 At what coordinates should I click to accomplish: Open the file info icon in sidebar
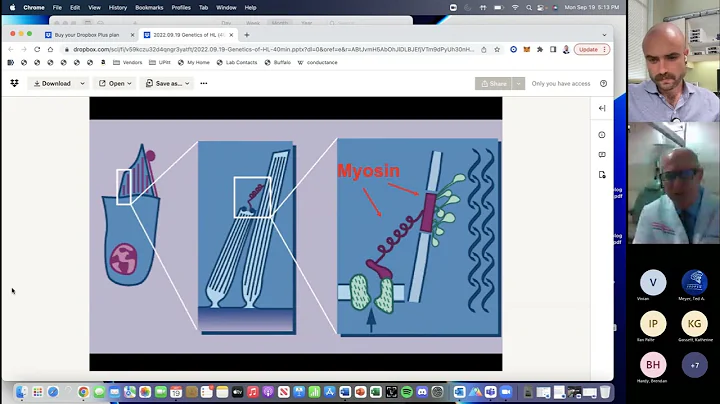pos(602,135)
